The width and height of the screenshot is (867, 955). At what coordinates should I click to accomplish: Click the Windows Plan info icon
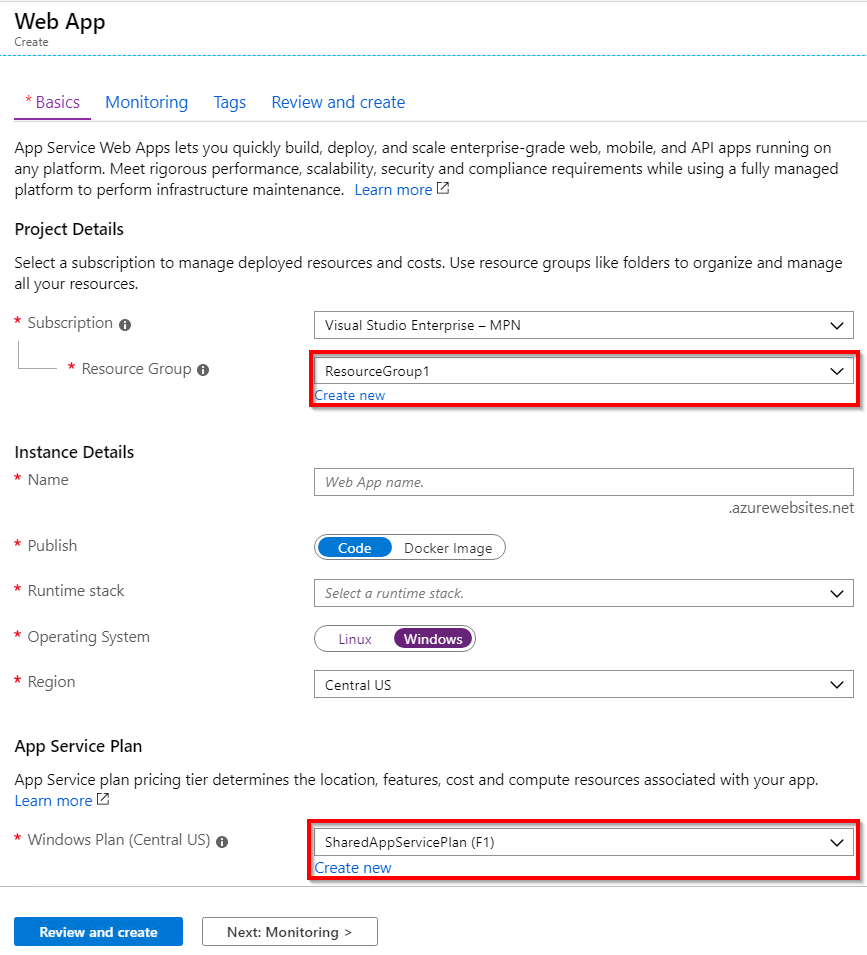pos(221,841)
